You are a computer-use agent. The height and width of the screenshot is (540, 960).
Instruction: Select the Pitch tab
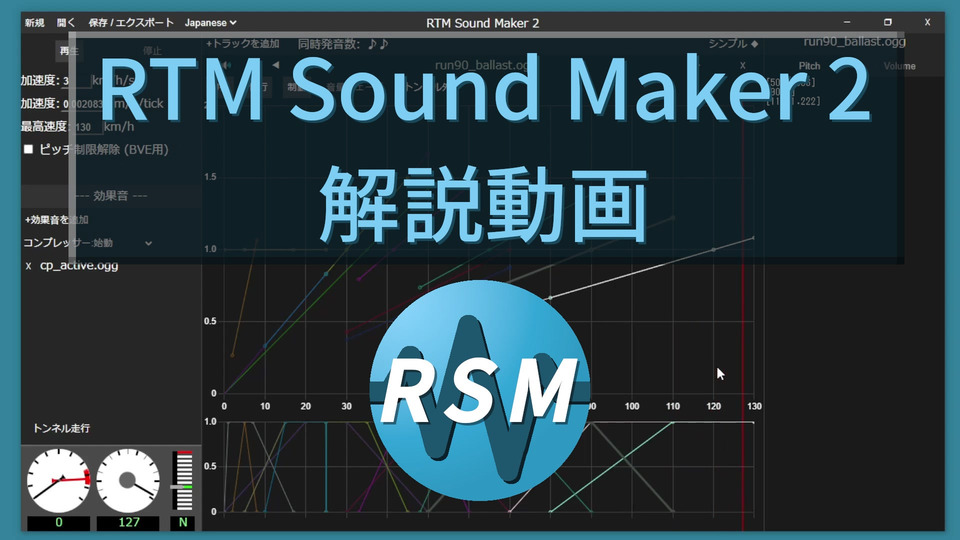click(x=809, y=66)
